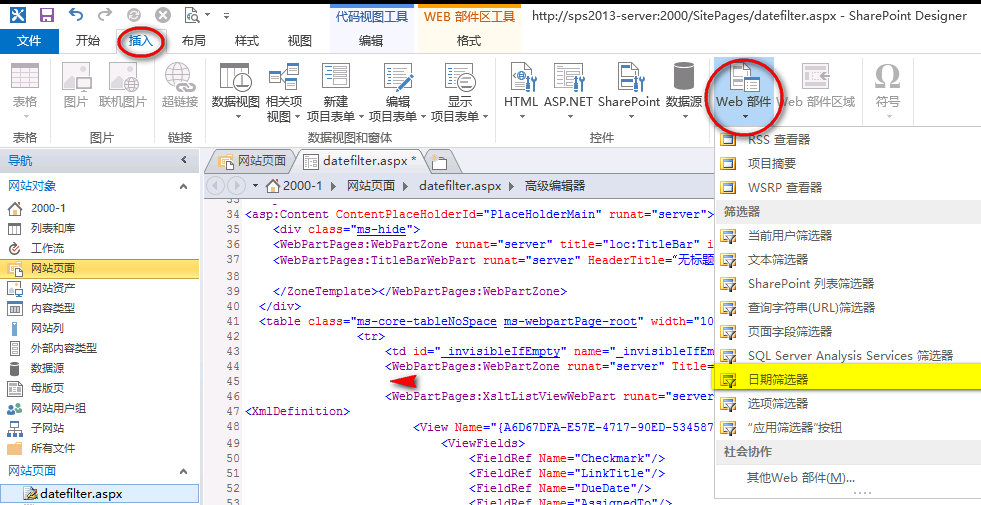Click the 符号 symbol button

tap(887, 91)
